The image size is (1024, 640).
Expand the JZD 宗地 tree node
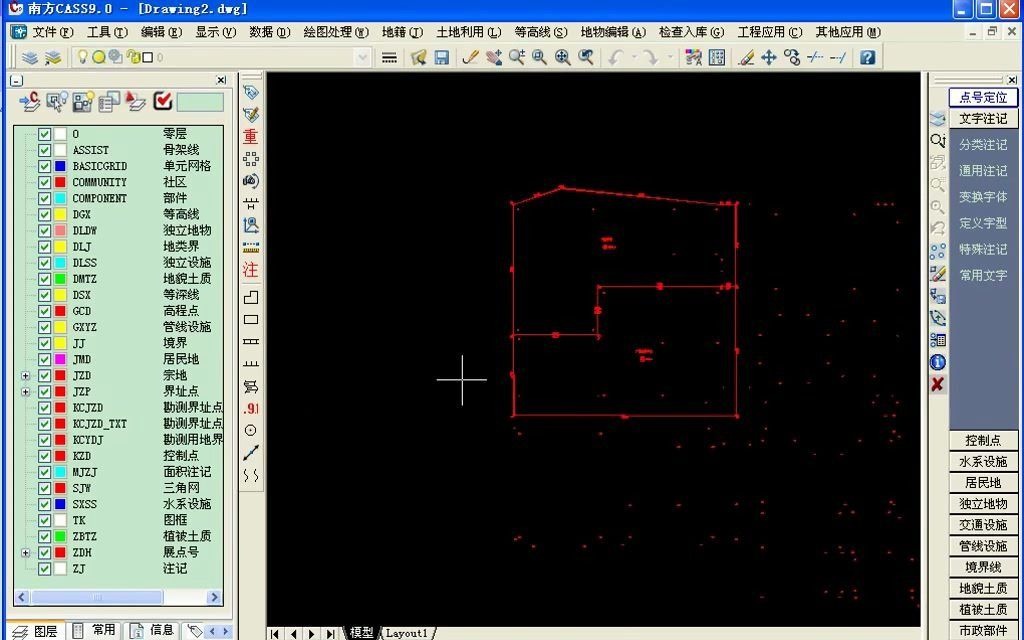(x=25, y=375)
